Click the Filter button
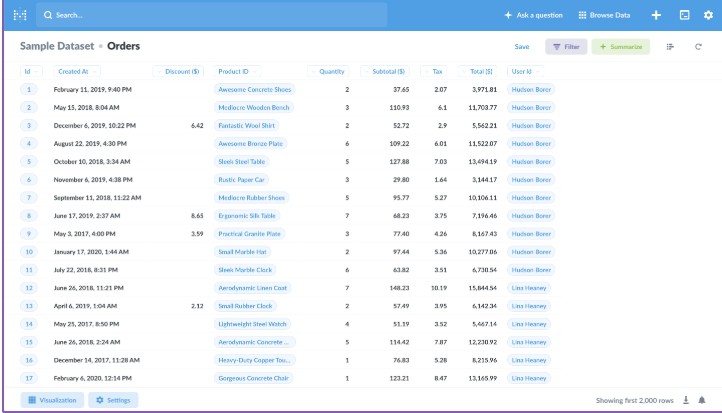This screenshot has width=722, height=413. (x=566, y=47)
